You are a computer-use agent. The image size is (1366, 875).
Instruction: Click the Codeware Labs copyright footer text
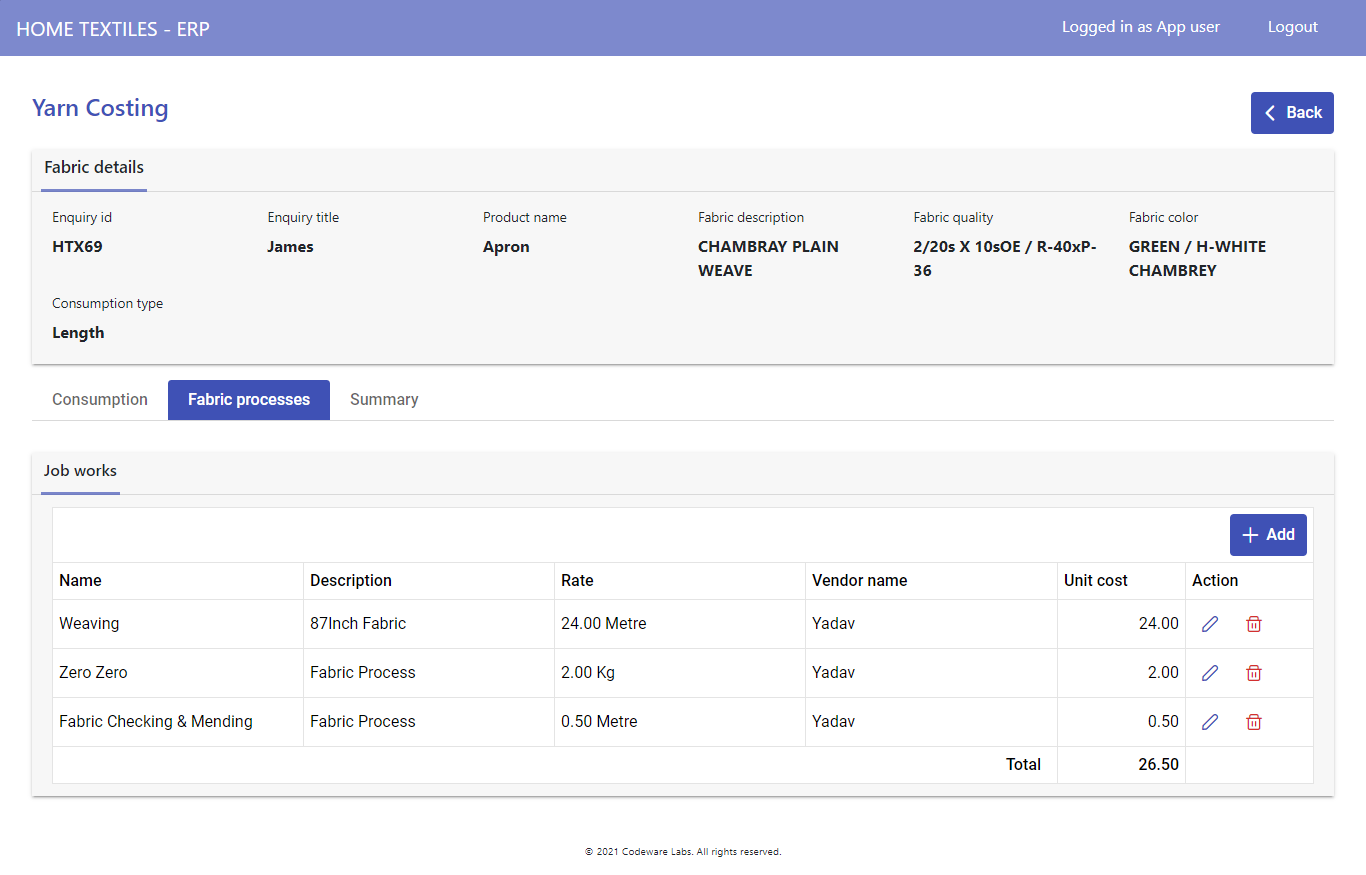(683, 852)
